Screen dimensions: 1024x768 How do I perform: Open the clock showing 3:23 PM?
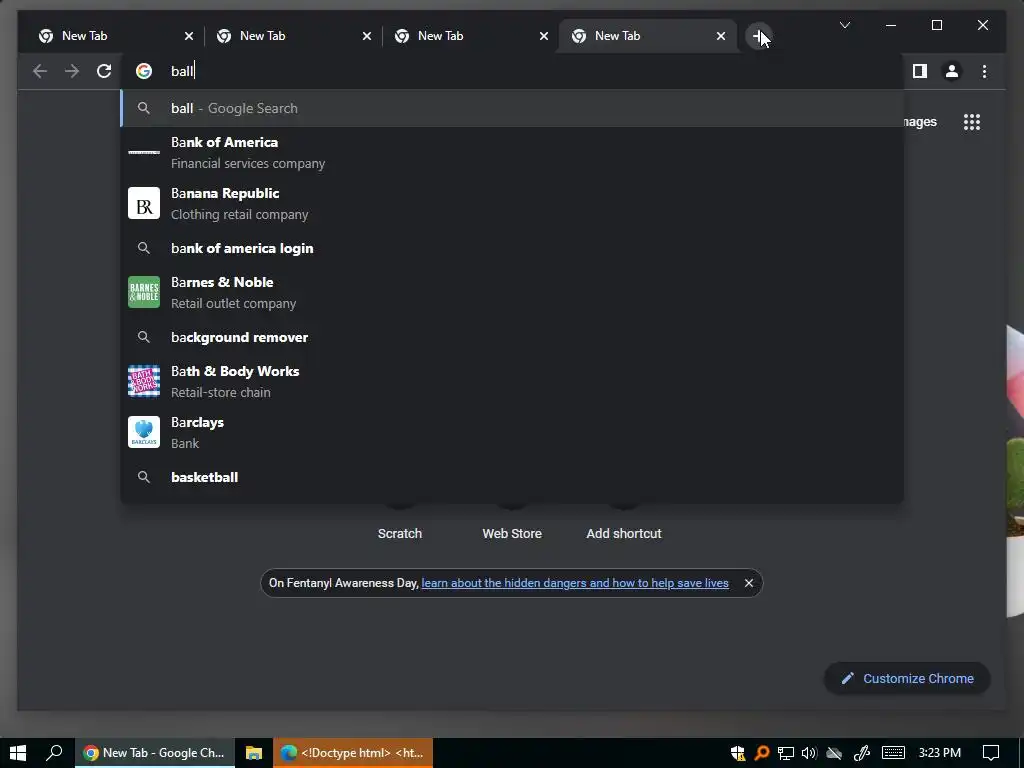940,753
